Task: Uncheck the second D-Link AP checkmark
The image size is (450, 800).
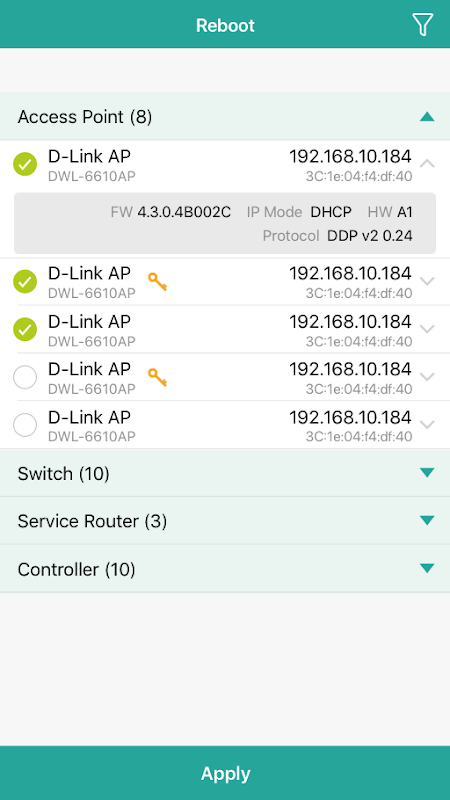Action: coord(25,282)
